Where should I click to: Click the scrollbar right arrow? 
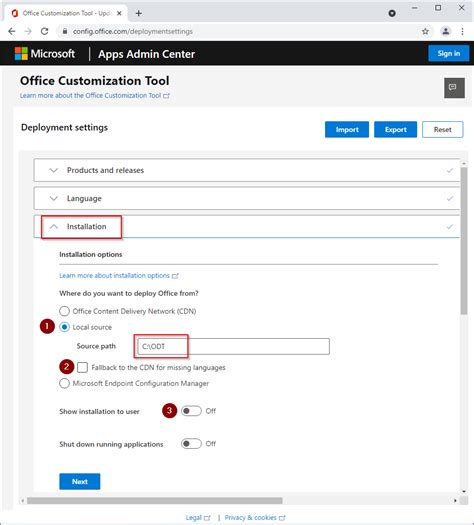tap(455, 501)
